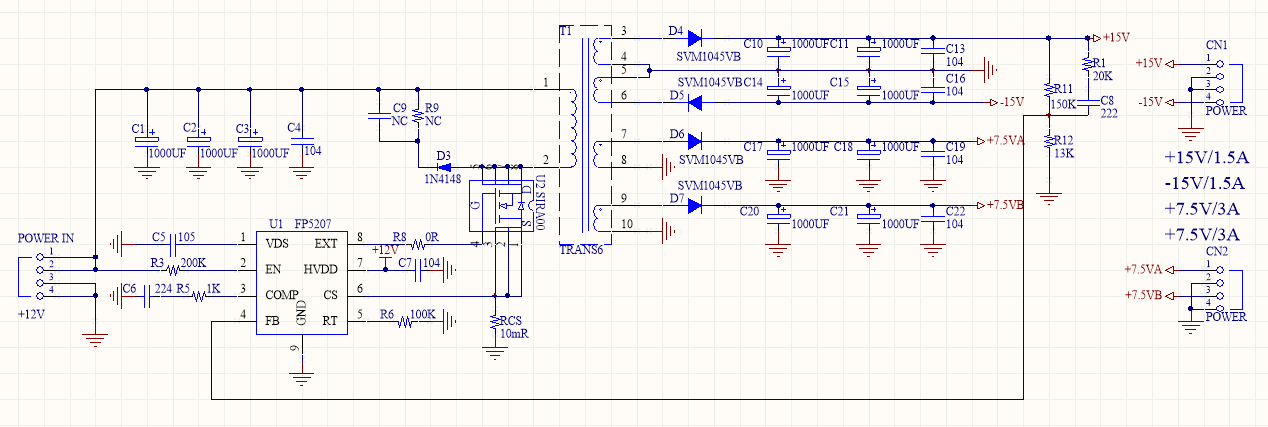Select the C20 capacitor symbol
1268x427 pixels.
780,217
